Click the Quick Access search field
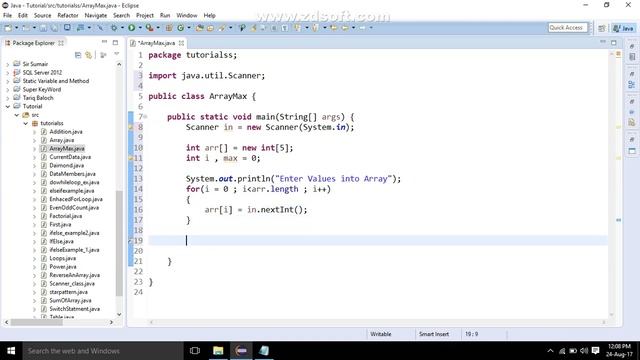 (x=567, y=28)
